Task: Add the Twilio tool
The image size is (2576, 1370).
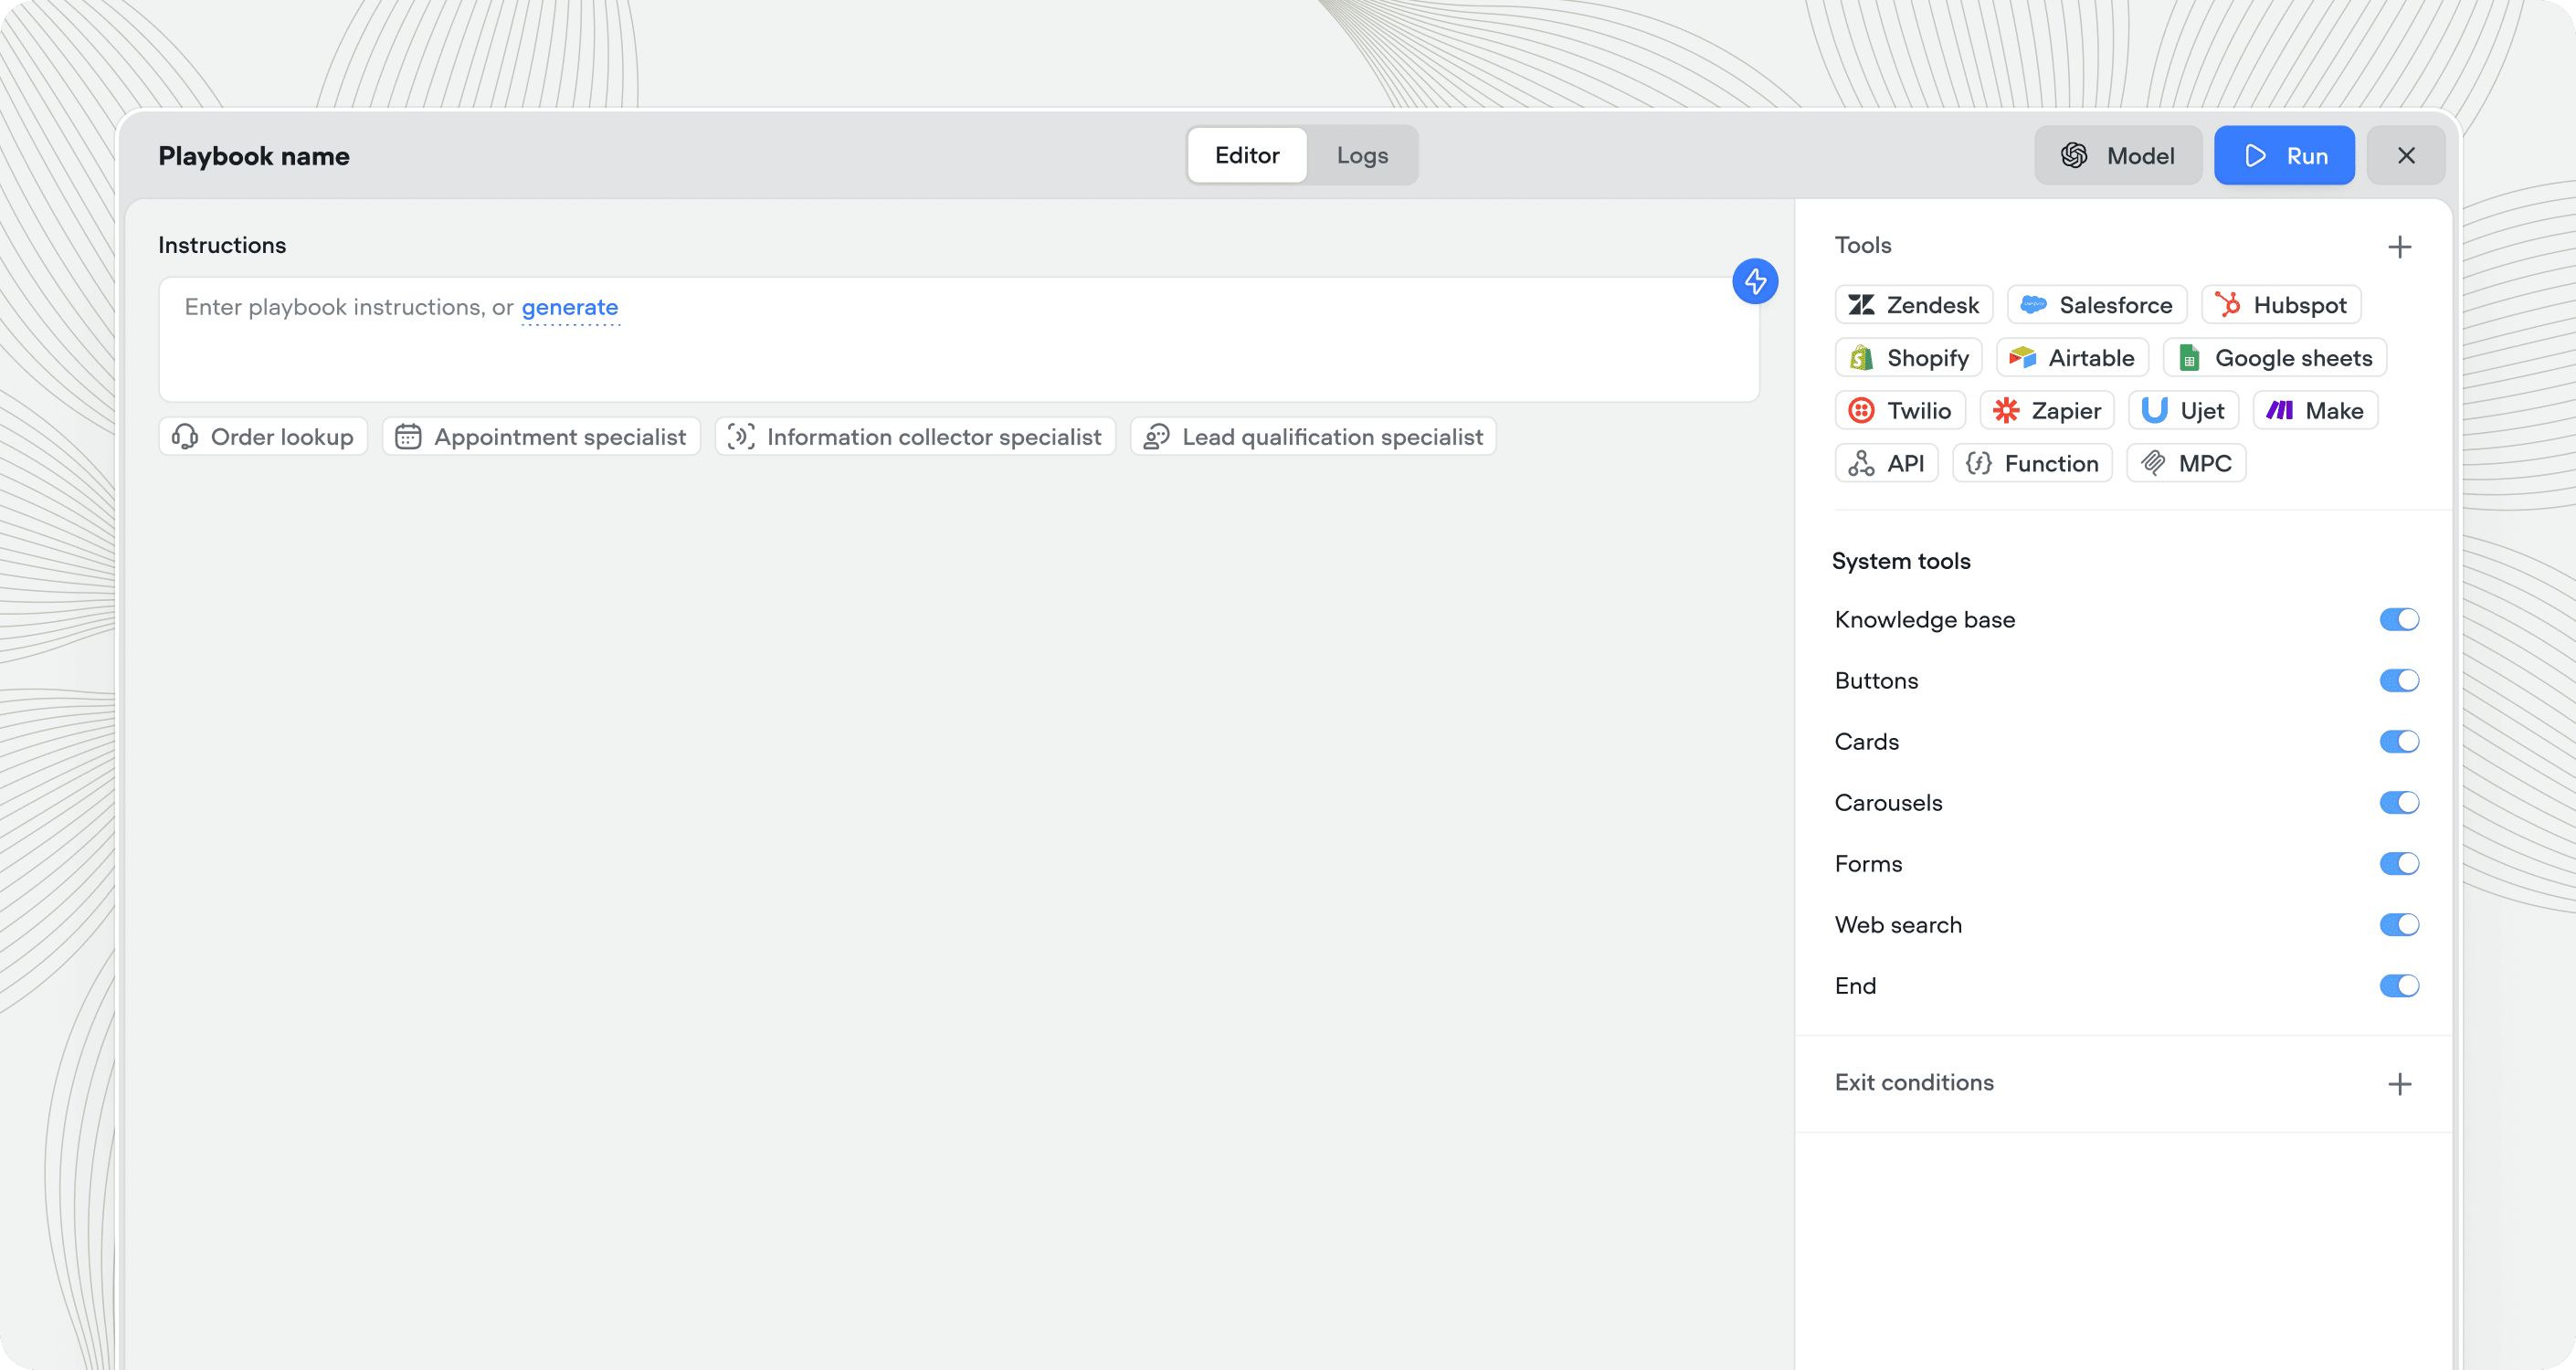Action: tap(1899, 411)
